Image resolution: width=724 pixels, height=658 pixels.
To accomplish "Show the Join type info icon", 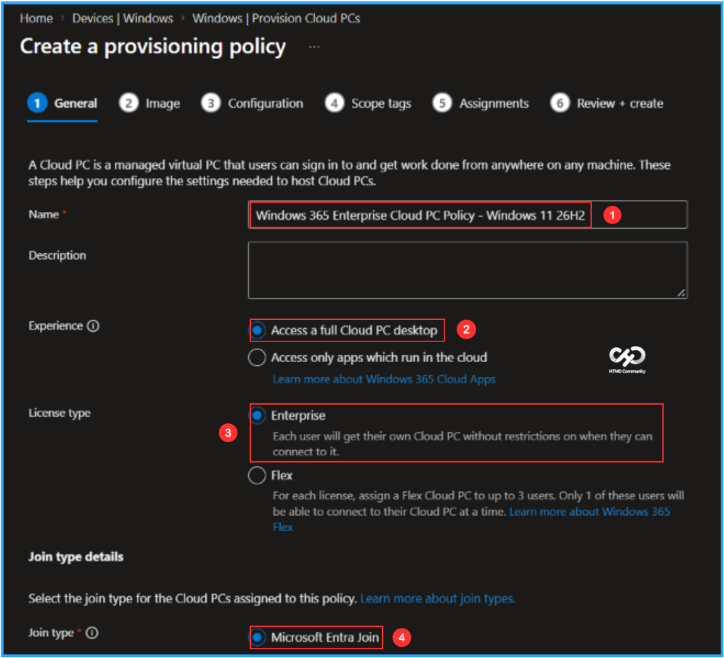I will click(92, 633).
